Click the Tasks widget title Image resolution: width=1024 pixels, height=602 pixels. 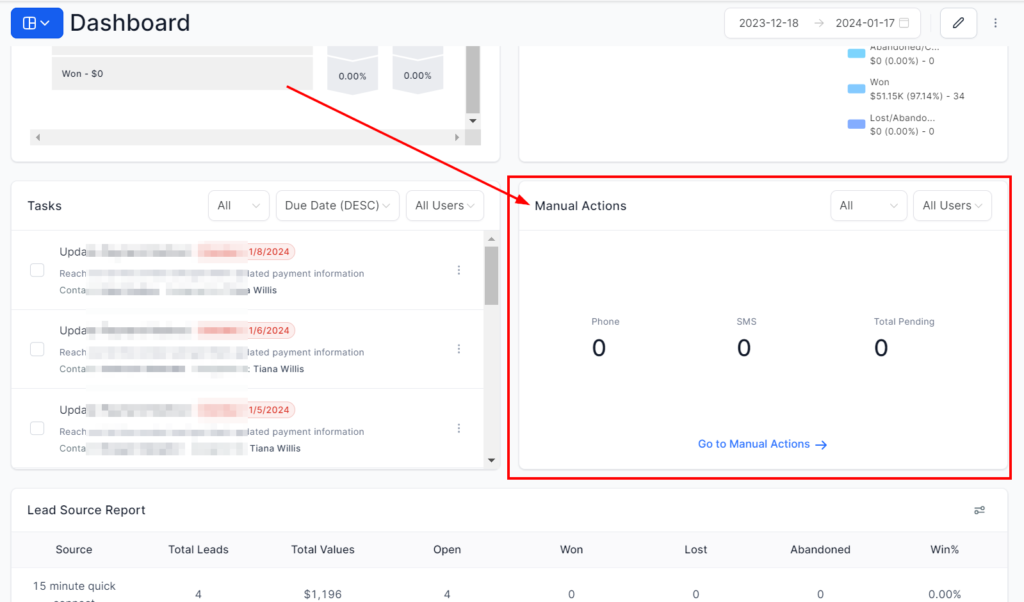tap(44, 206)
